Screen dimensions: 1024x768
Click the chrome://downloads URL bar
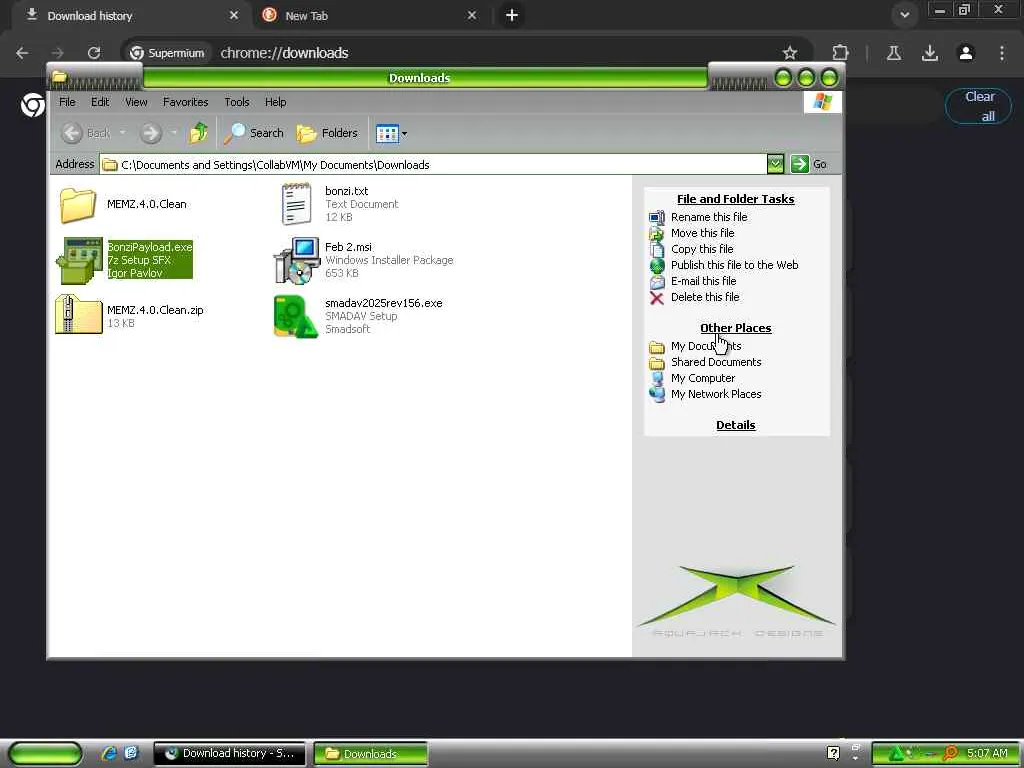(284, 53)
